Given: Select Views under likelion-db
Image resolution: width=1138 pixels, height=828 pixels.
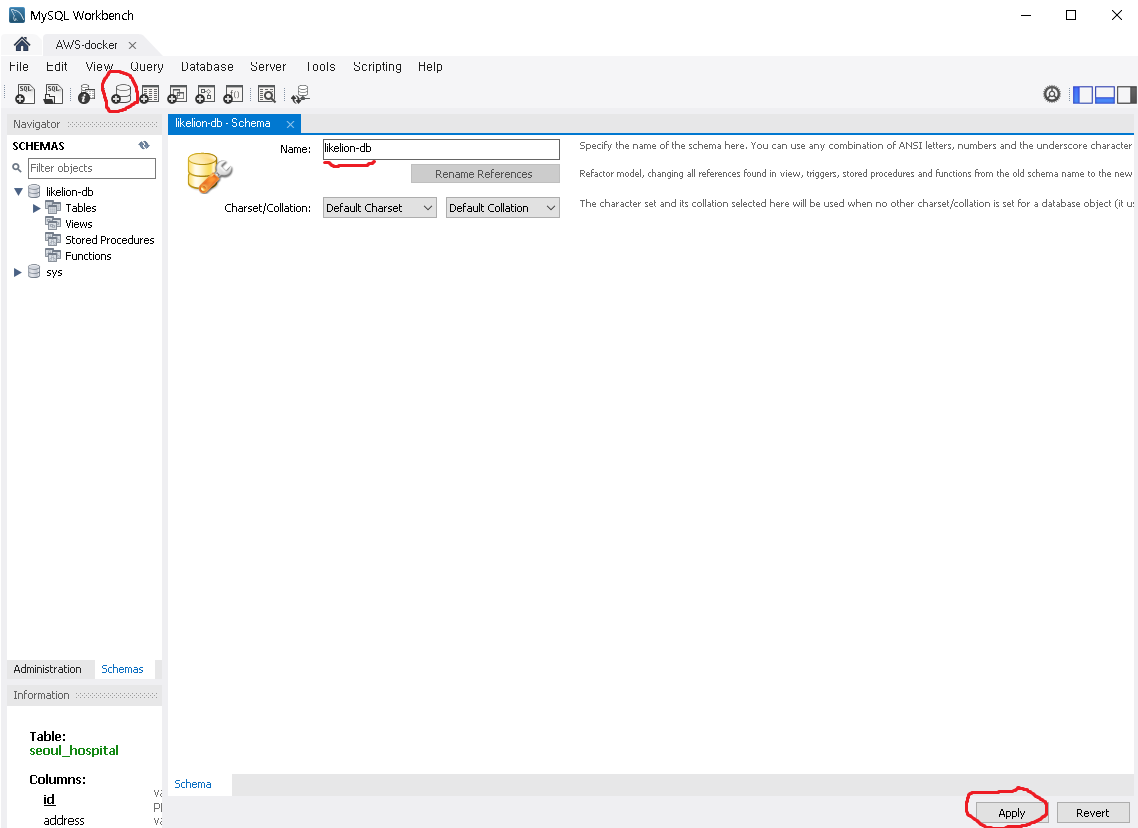Looking at the screenshot, I should pyautogui.click(x=78, y=224).
